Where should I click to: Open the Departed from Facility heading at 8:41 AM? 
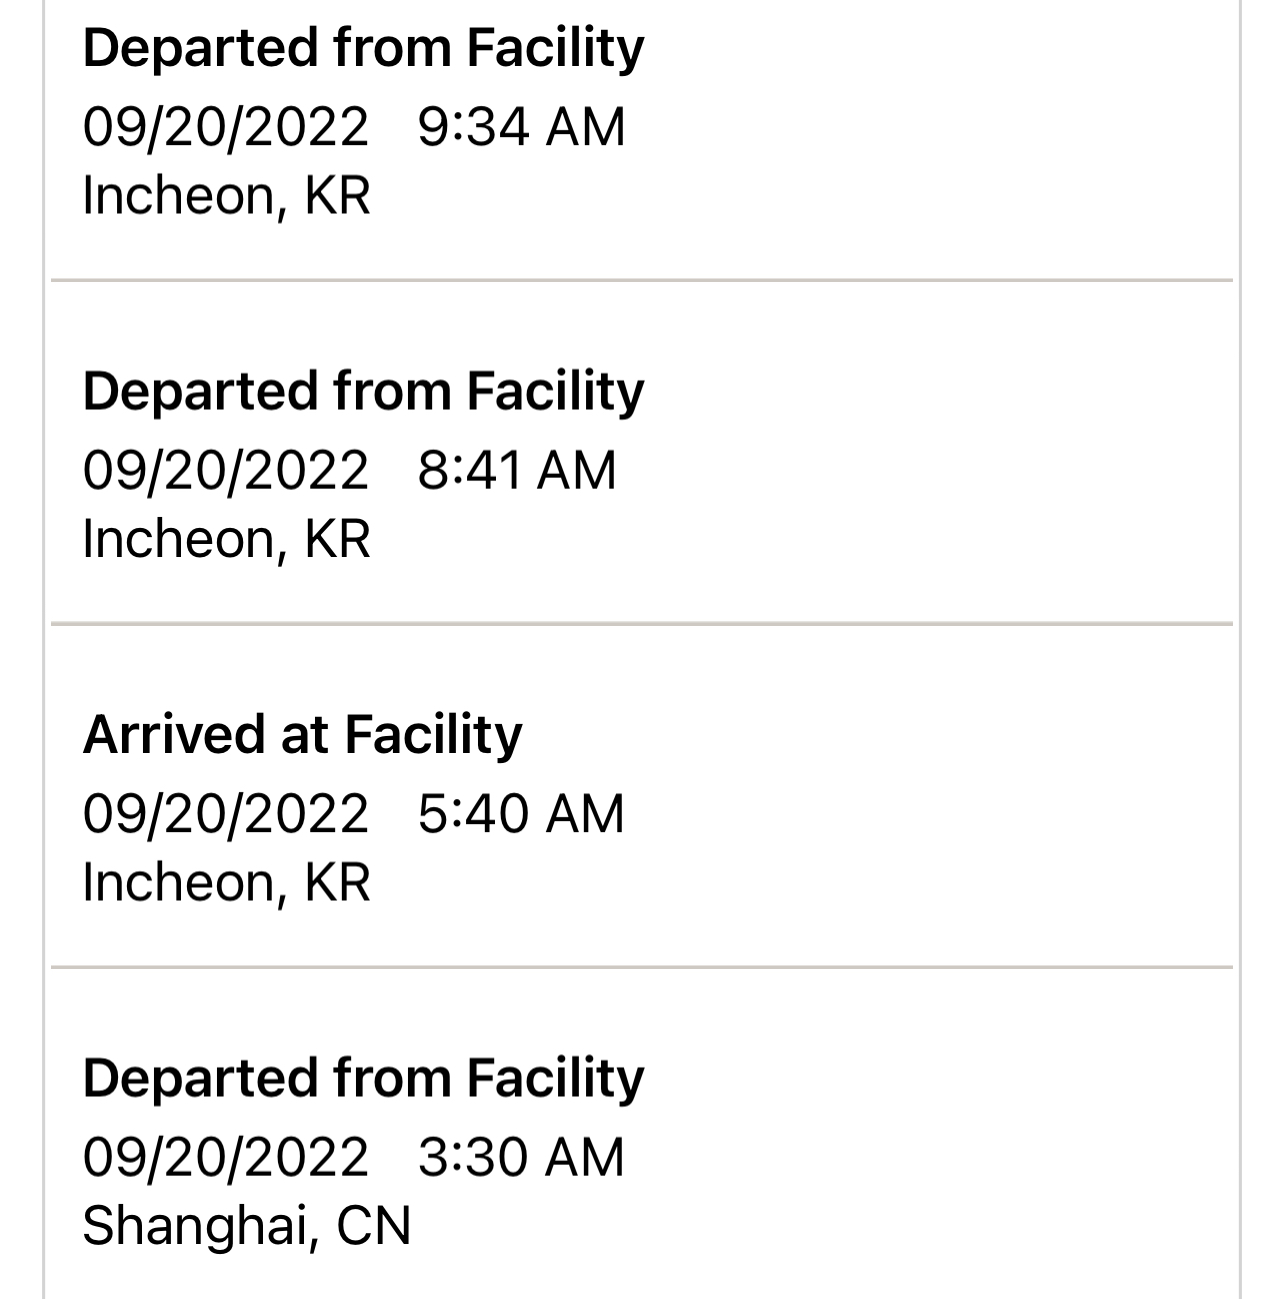click(x=363, y=391)
